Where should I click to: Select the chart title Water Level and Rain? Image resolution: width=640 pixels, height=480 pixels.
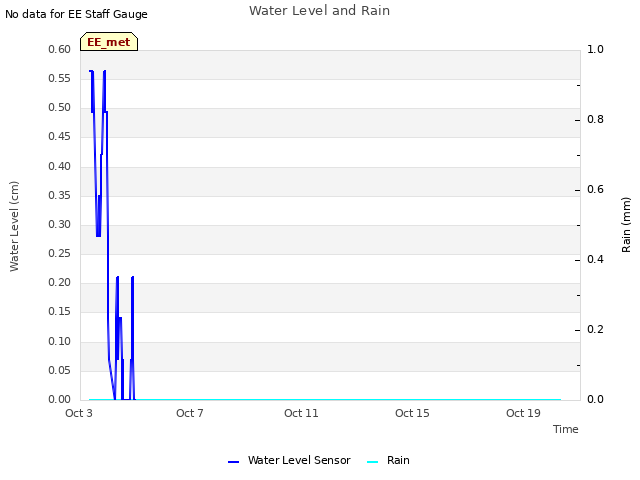[x=320, y=11]
